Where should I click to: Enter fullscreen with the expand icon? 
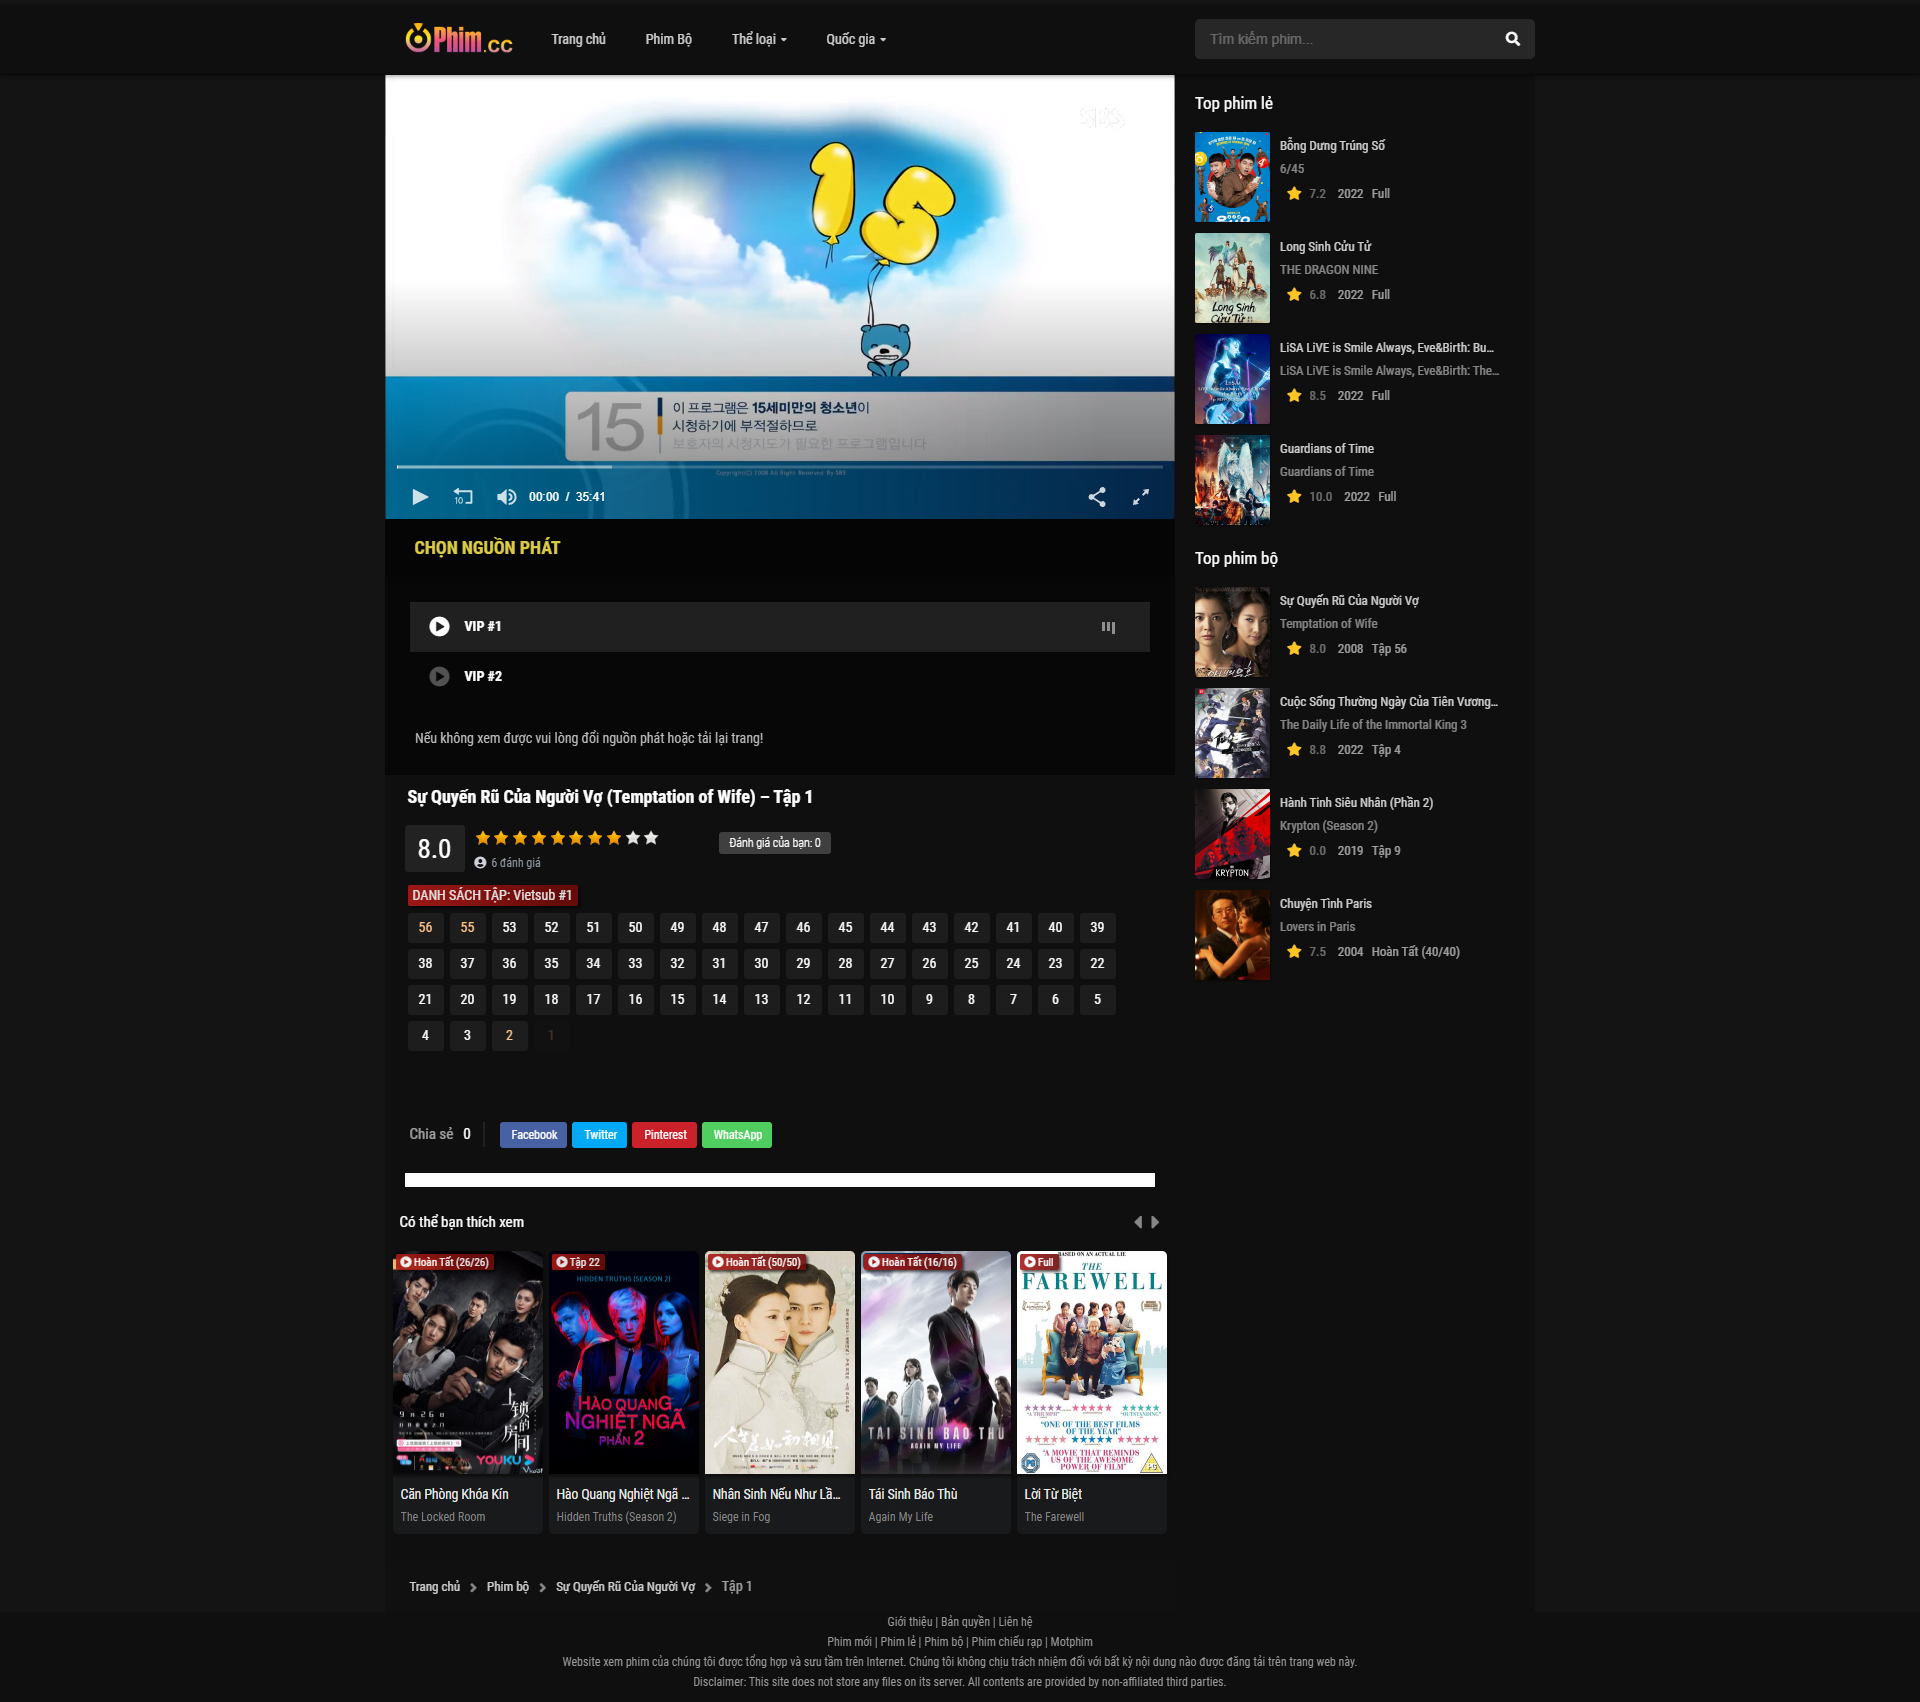coord(1140,497)
